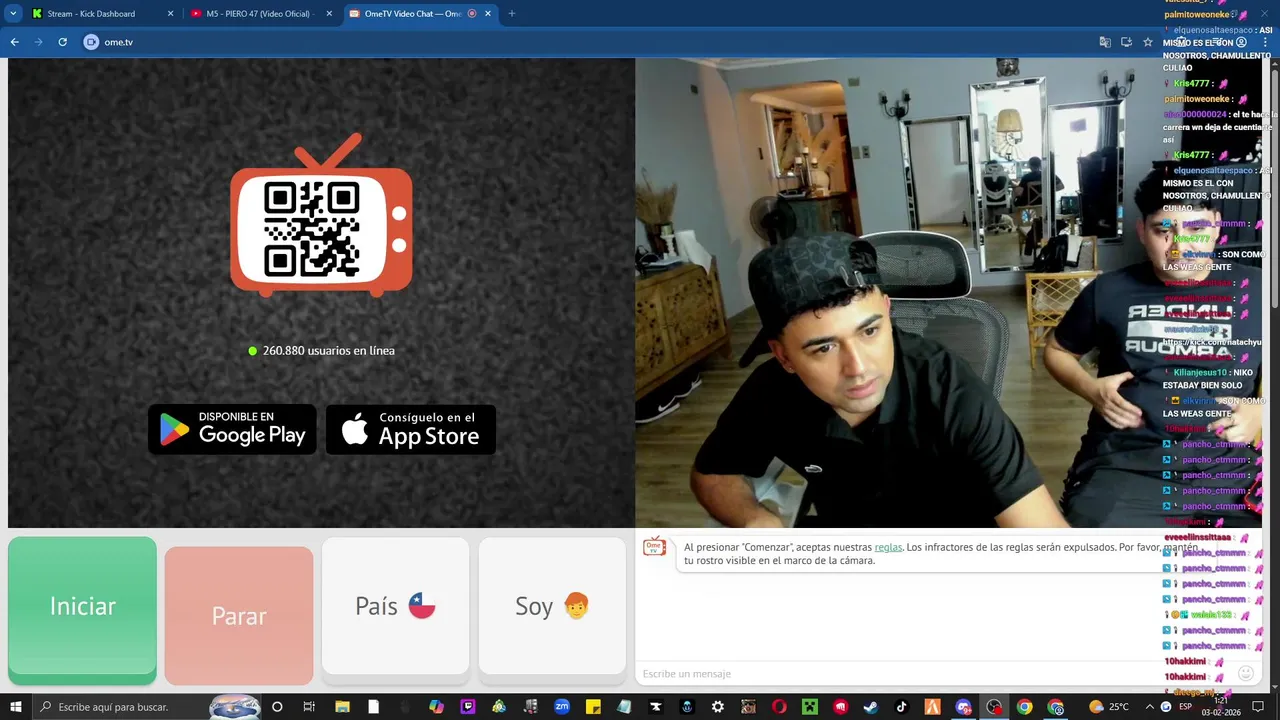Open the 'reglas' rules link

(x=888, y=547)
